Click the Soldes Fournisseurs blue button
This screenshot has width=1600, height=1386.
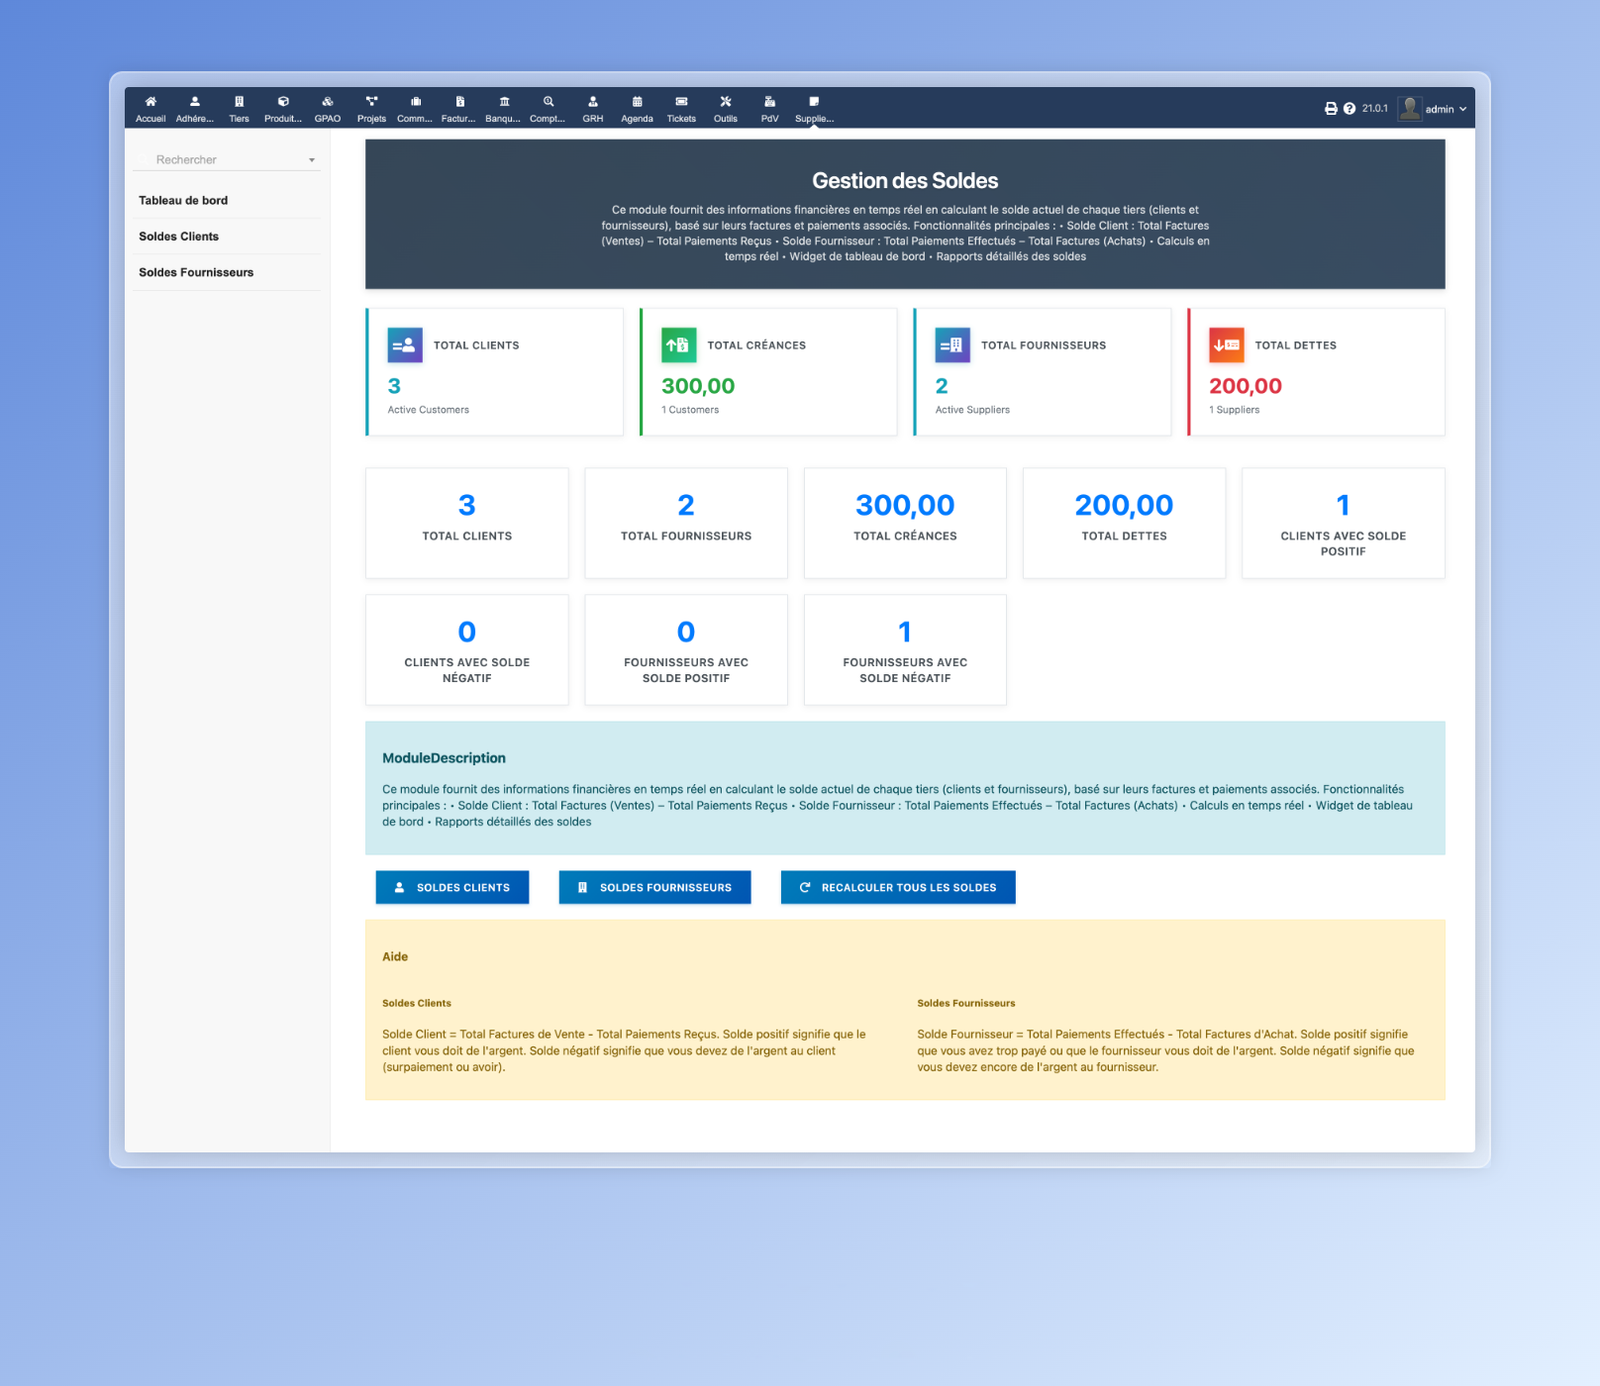(655, 887)
